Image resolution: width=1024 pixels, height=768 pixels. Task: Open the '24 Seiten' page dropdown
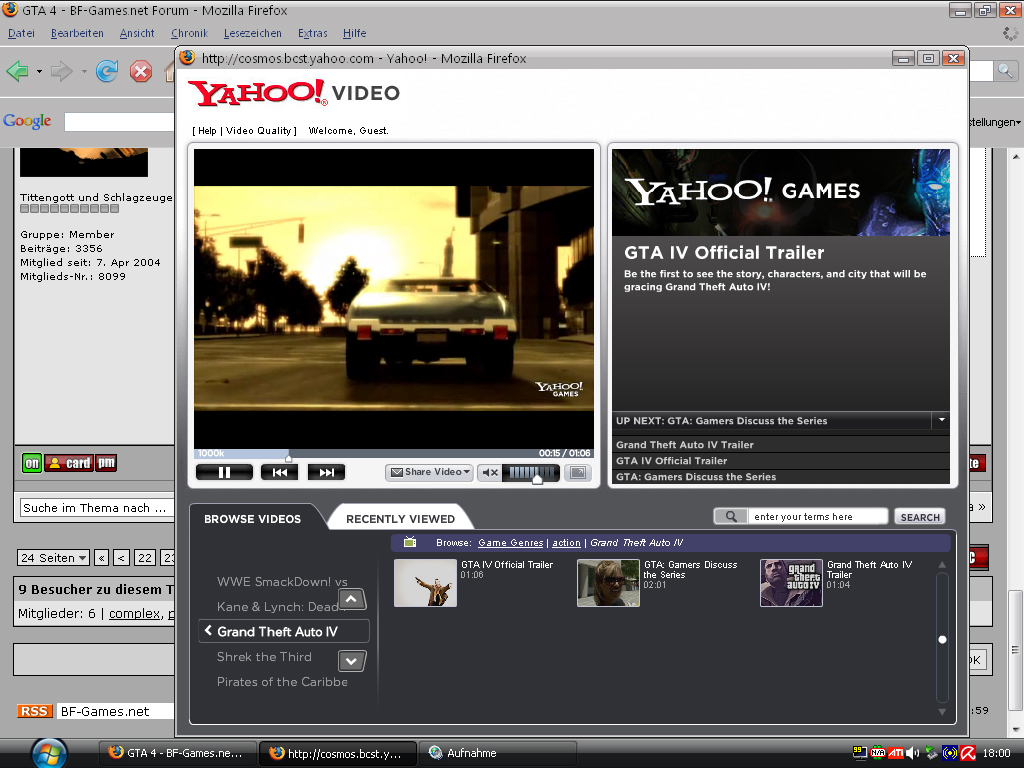click(54, 558)
